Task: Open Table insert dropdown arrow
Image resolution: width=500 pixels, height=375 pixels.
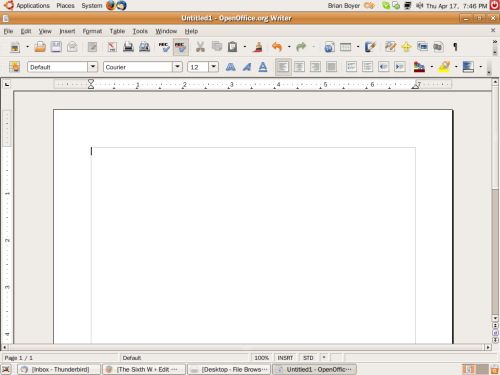Action: coord(358,47)
